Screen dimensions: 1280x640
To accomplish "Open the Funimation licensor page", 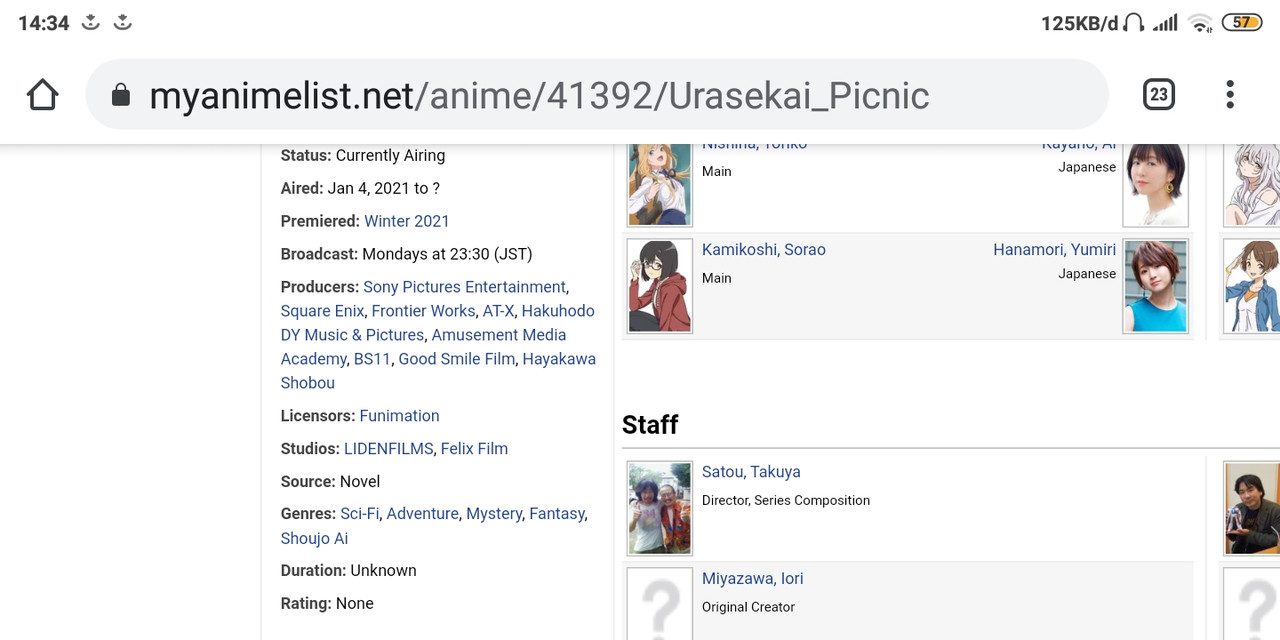I will [x=399, y=415].
